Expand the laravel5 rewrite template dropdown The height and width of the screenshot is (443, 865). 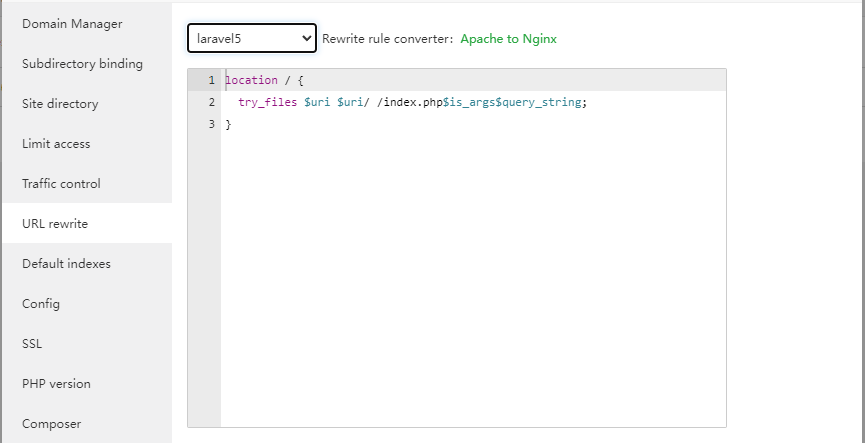tap(252, 39)
